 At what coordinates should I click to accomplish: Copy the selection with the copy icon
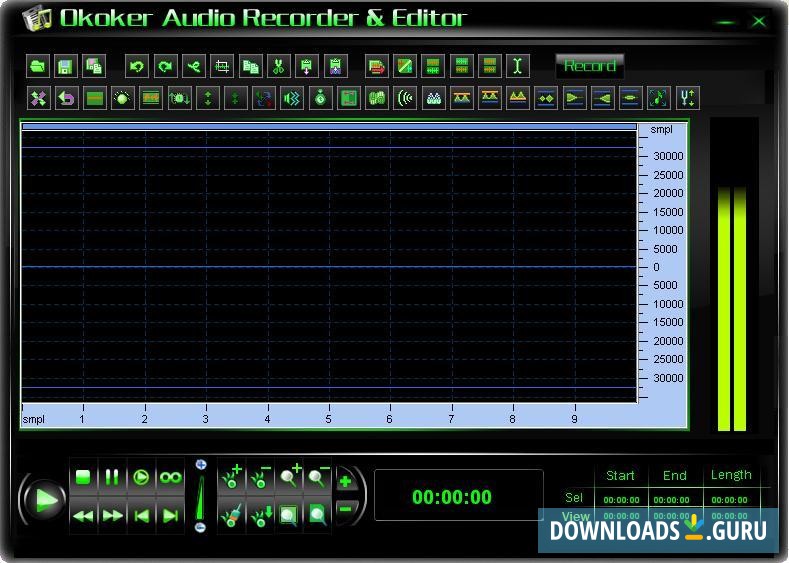(250, 66)
